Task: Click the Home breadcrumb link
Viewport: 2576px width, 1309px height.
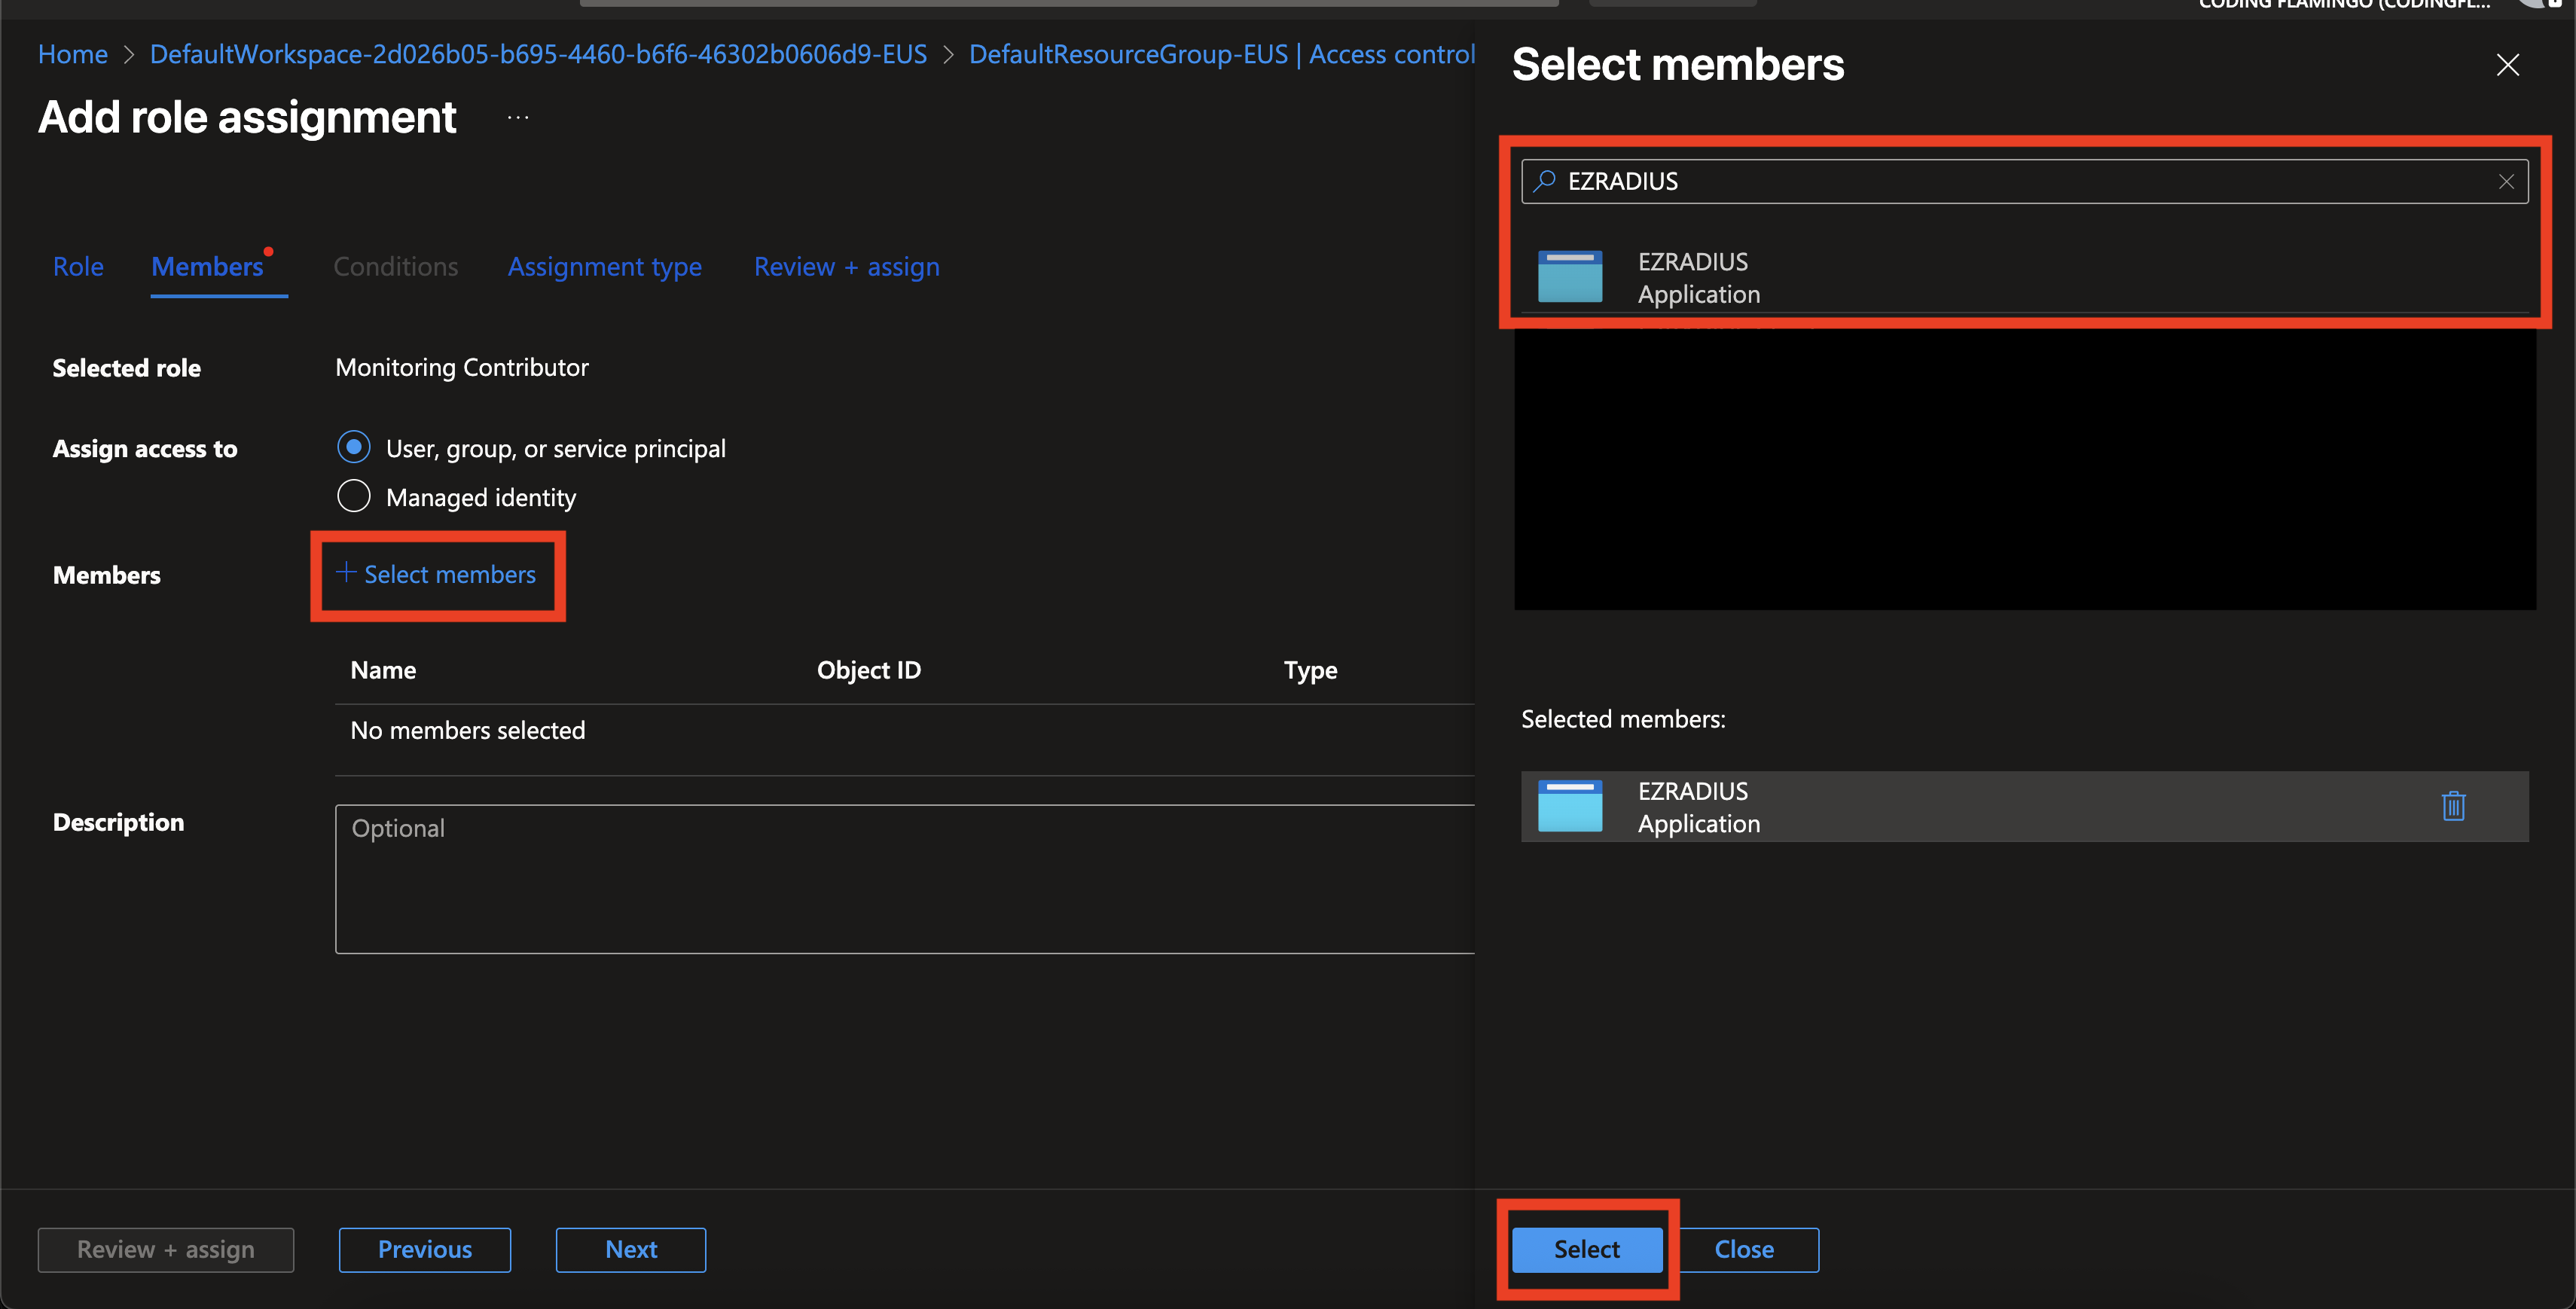Action: (x=73, y=55)
